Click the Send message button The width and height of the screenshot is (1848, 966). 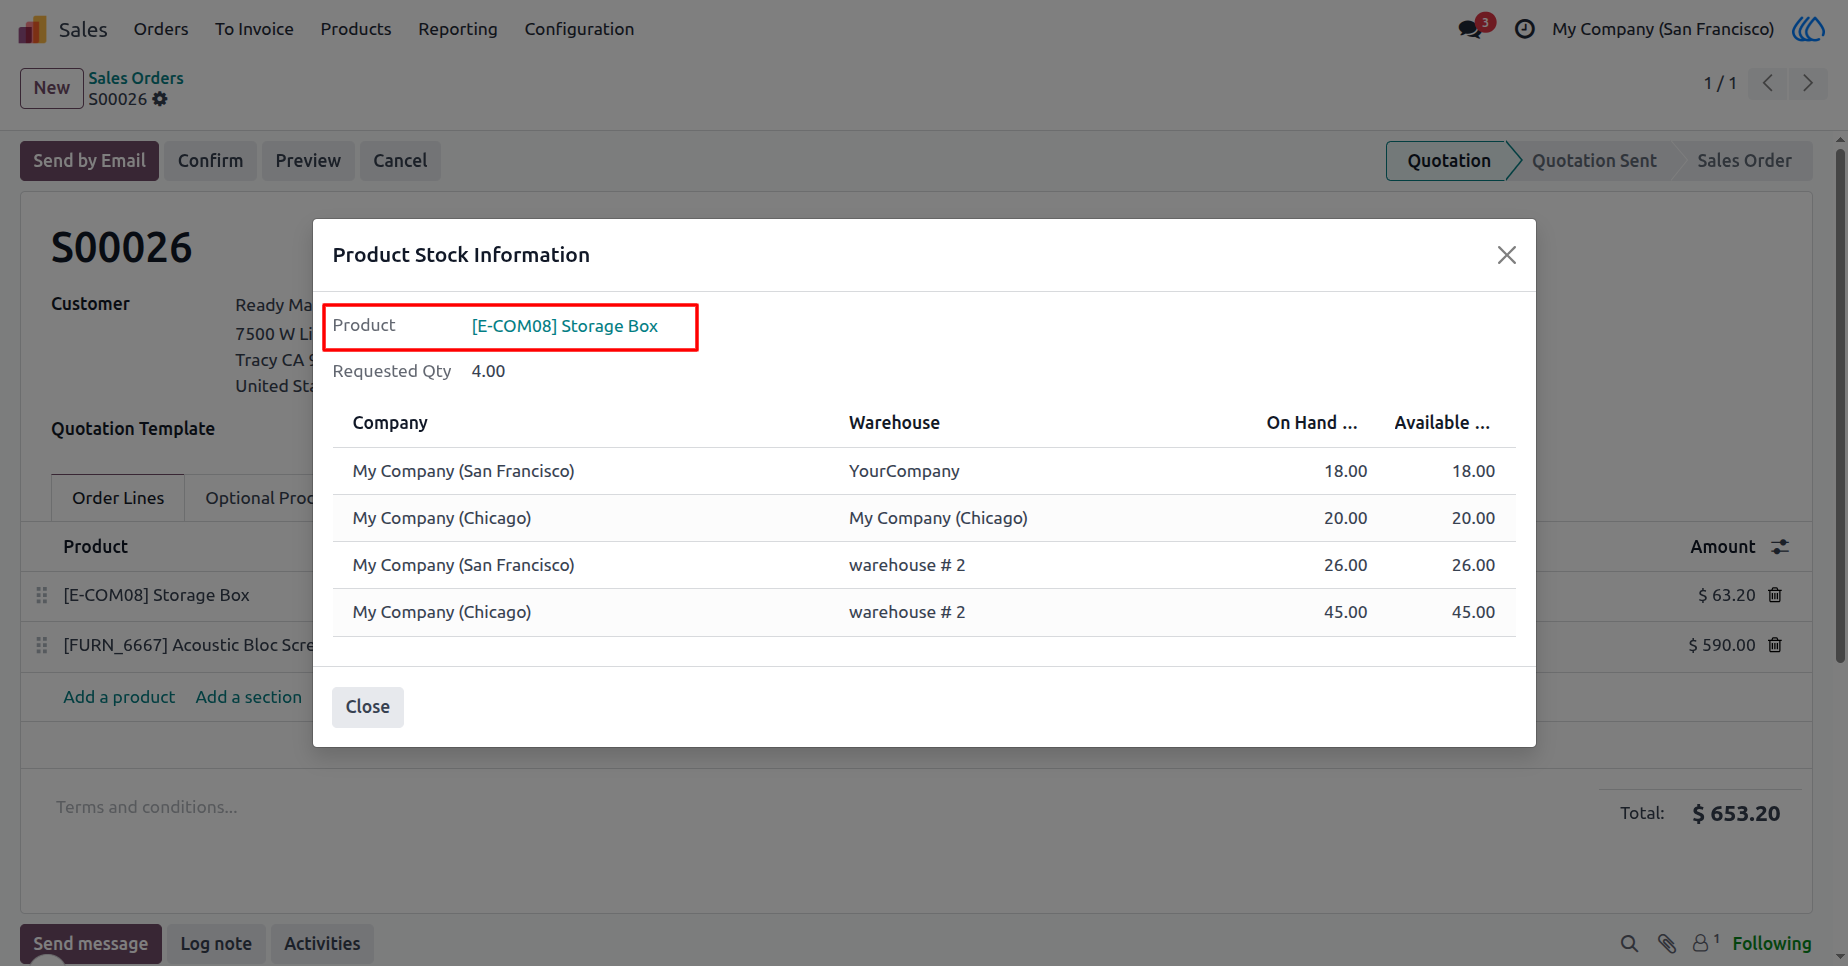[x=91, y=944]
